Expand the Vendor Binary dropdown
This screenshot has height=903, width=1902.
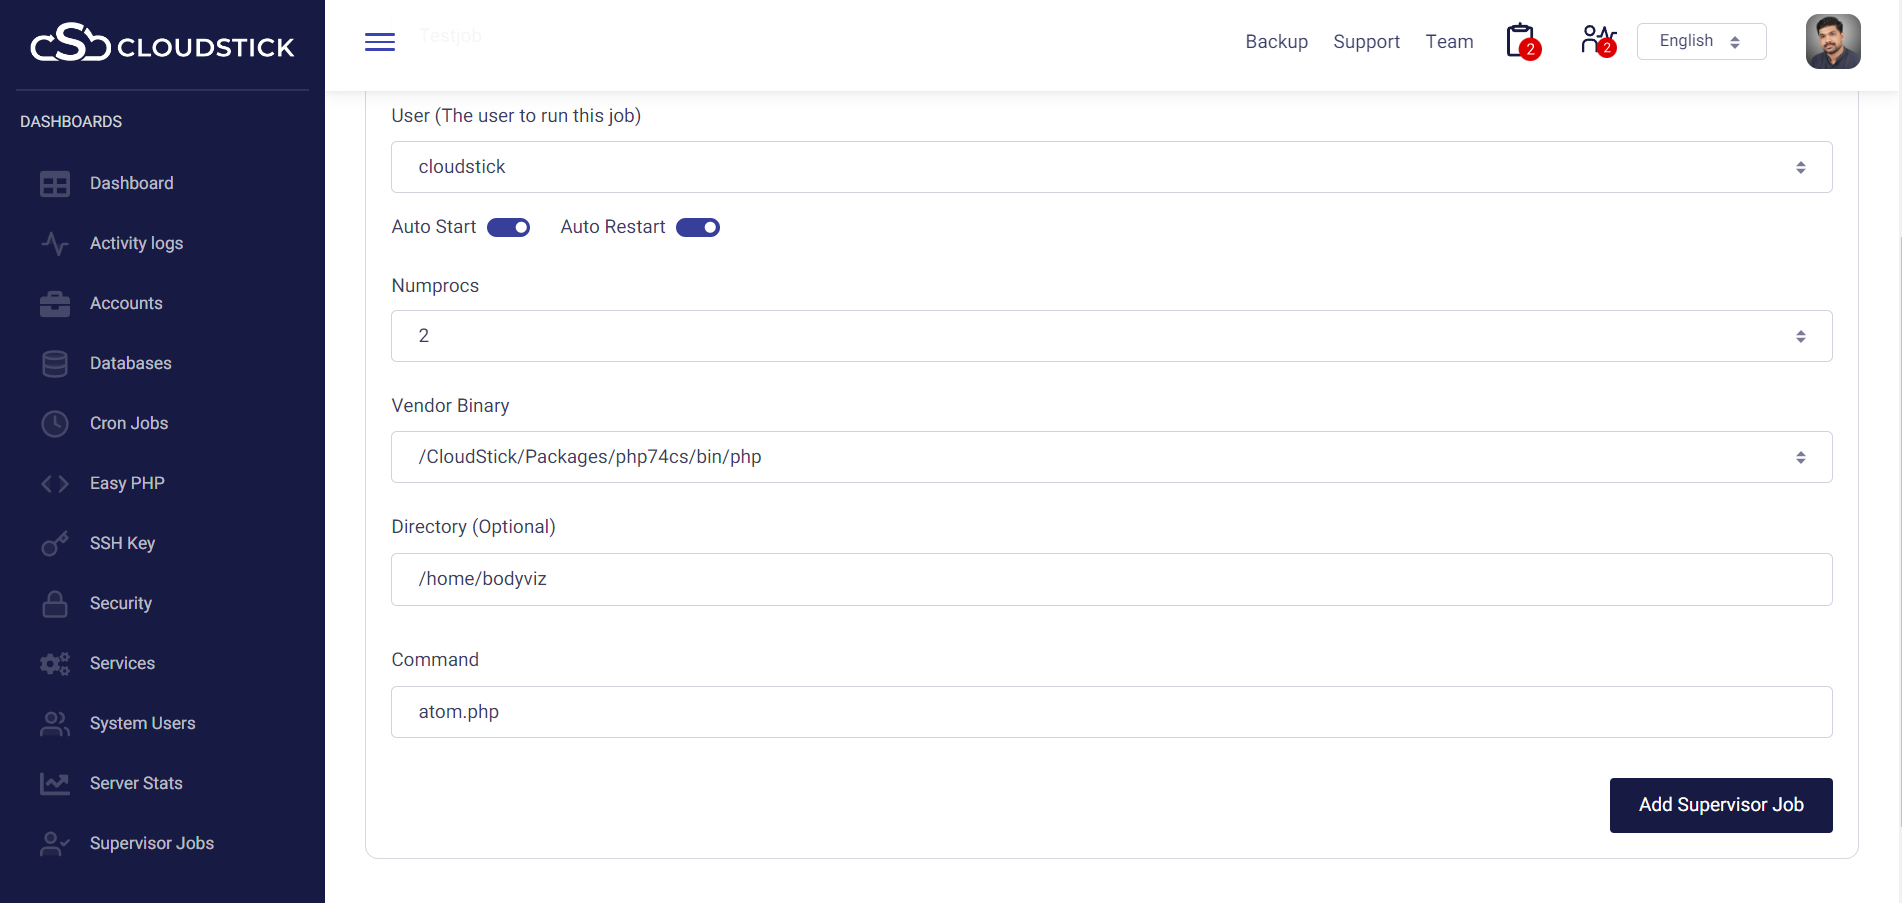point(1110,457)
